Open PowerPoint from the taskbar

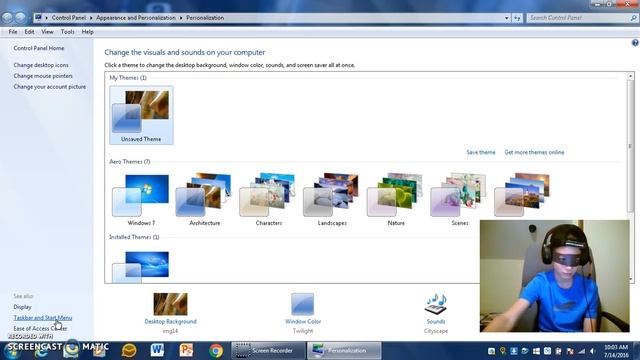click(x=186, y=350)
